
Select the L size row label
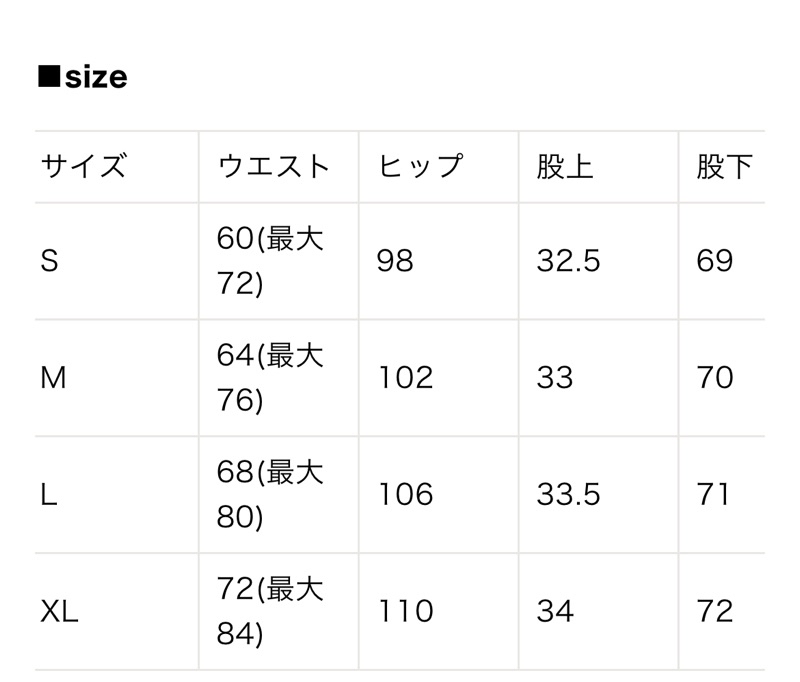click(x=48, y=494)
